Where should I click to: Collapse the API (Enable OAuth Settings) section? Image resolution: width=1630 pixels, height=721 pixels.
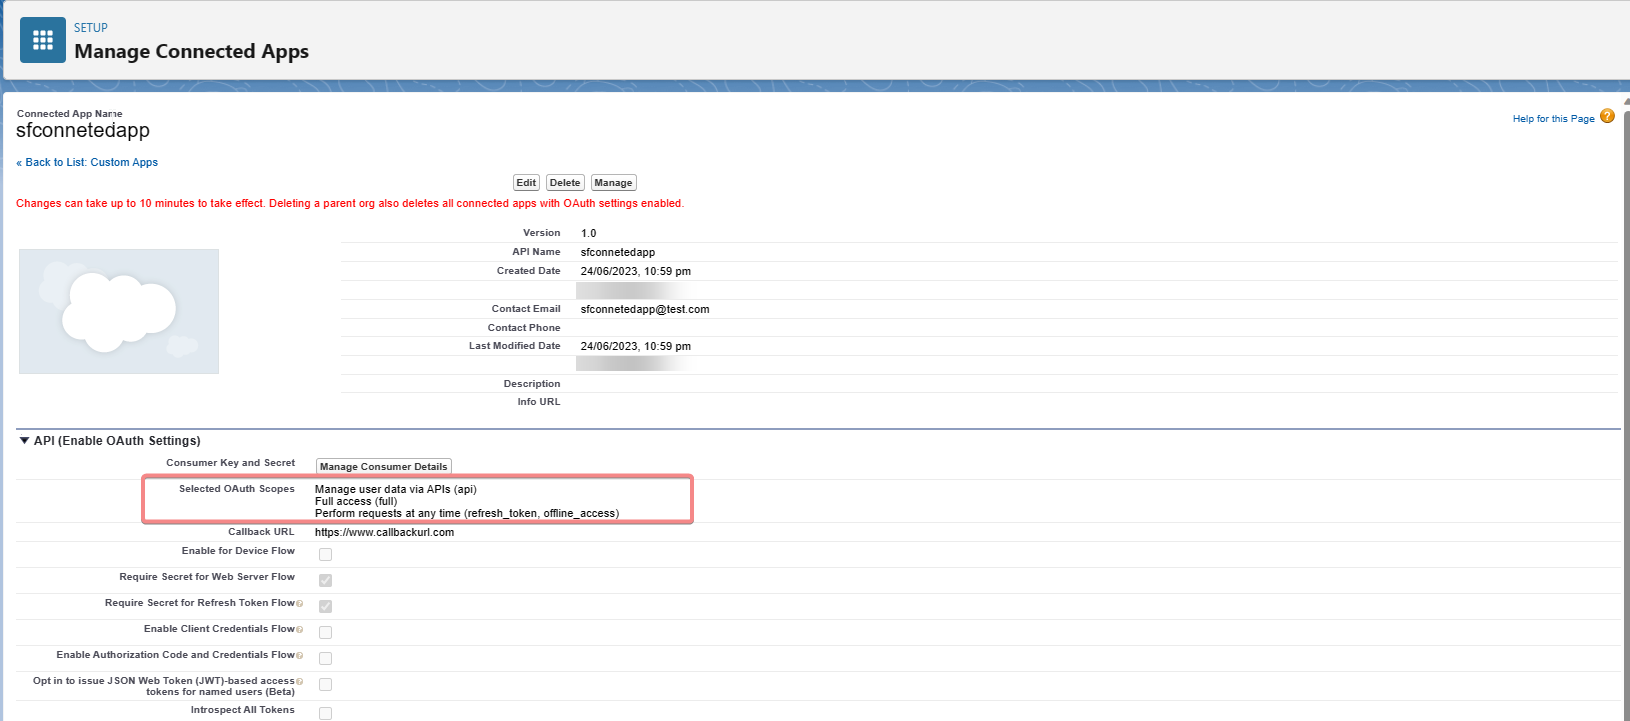pos(24,440)
